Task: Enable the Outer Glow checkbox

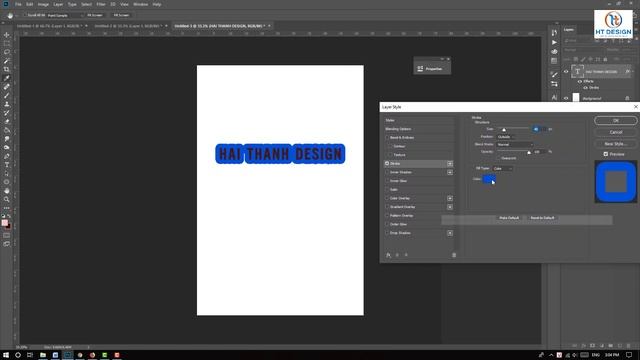Action: (387, 224)
